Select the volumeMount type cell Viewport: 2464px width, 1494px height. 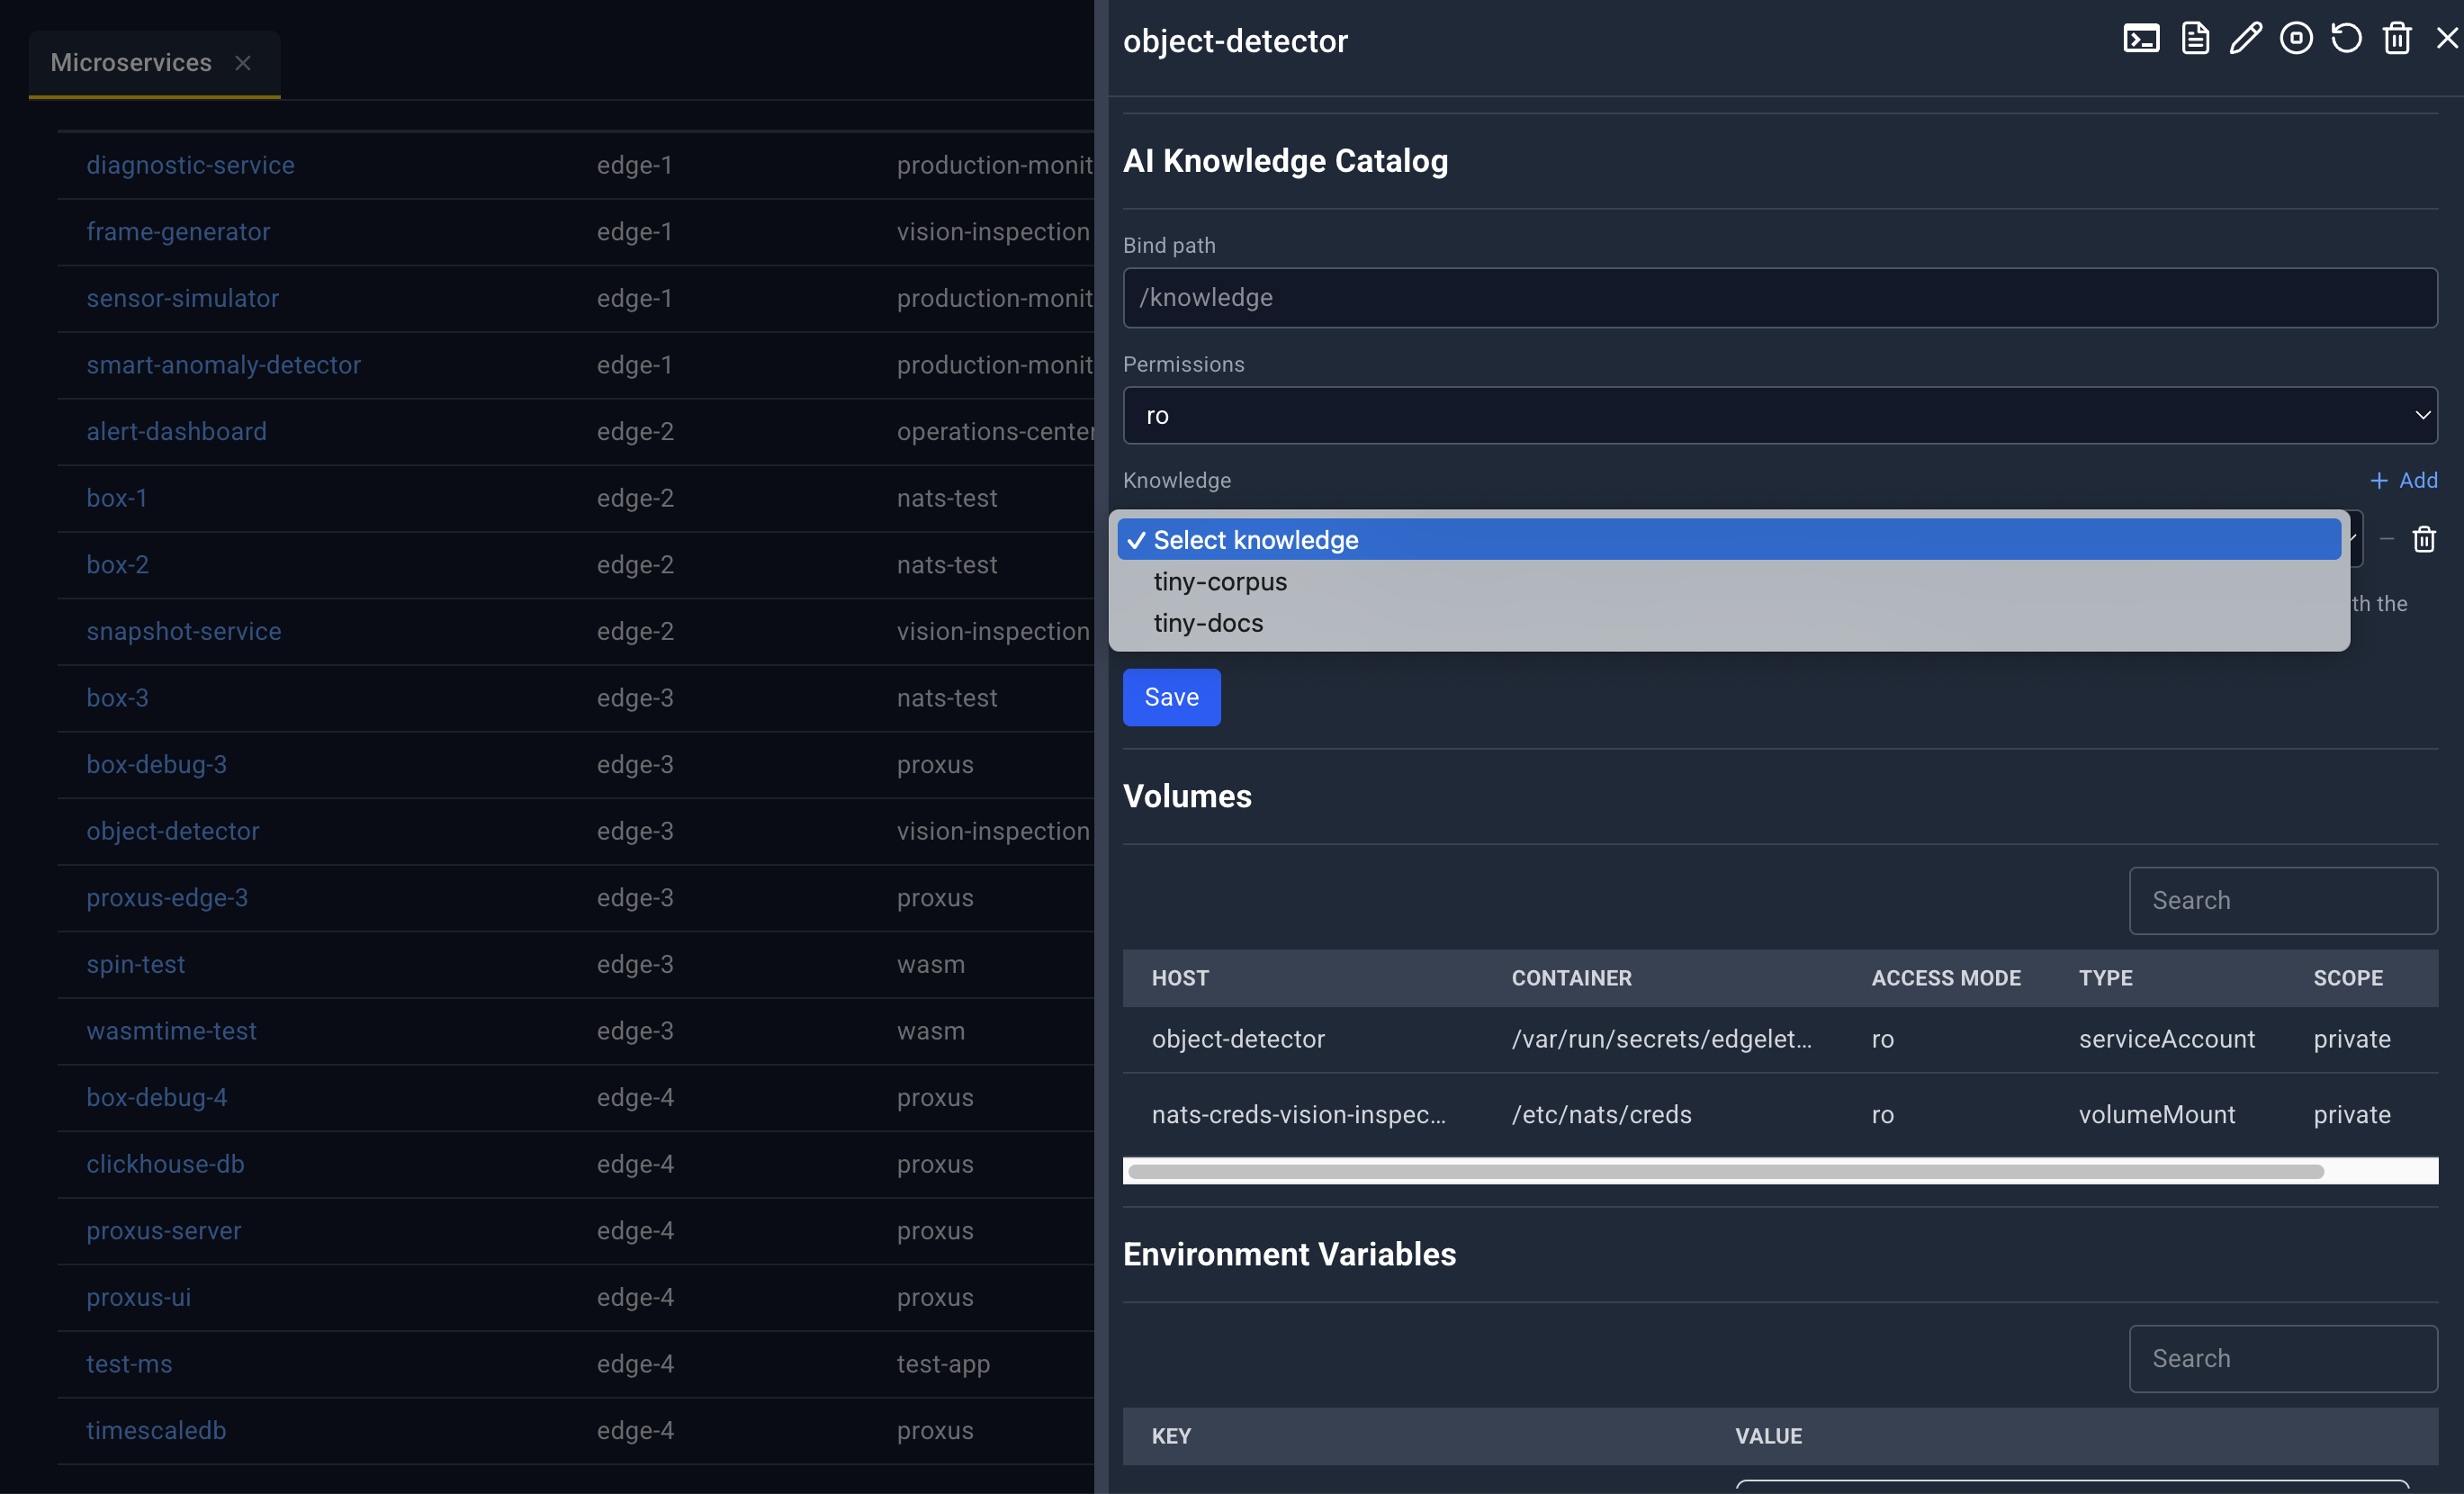click(2156, 1114)
